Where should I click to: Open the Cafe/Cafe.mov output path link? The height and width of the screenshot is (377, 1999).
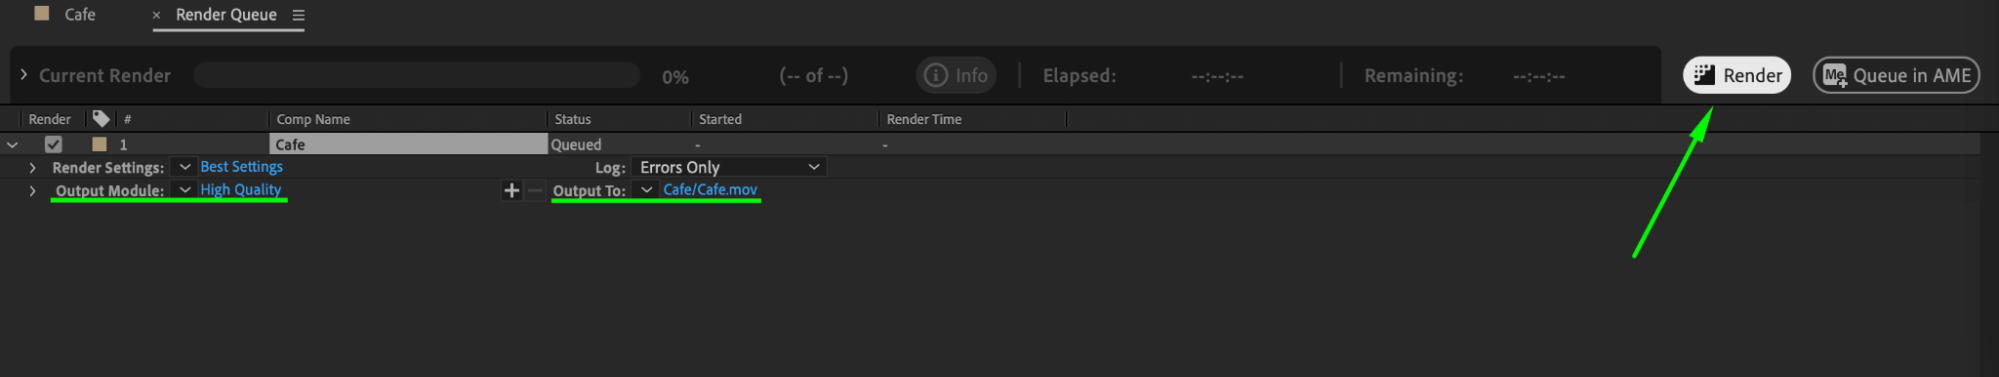coord(710,190)
